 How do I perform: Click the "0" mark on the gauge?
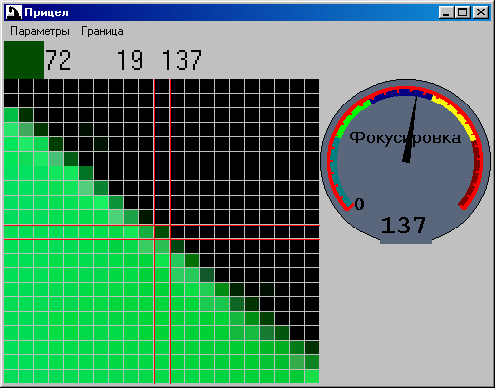[359, 204]
